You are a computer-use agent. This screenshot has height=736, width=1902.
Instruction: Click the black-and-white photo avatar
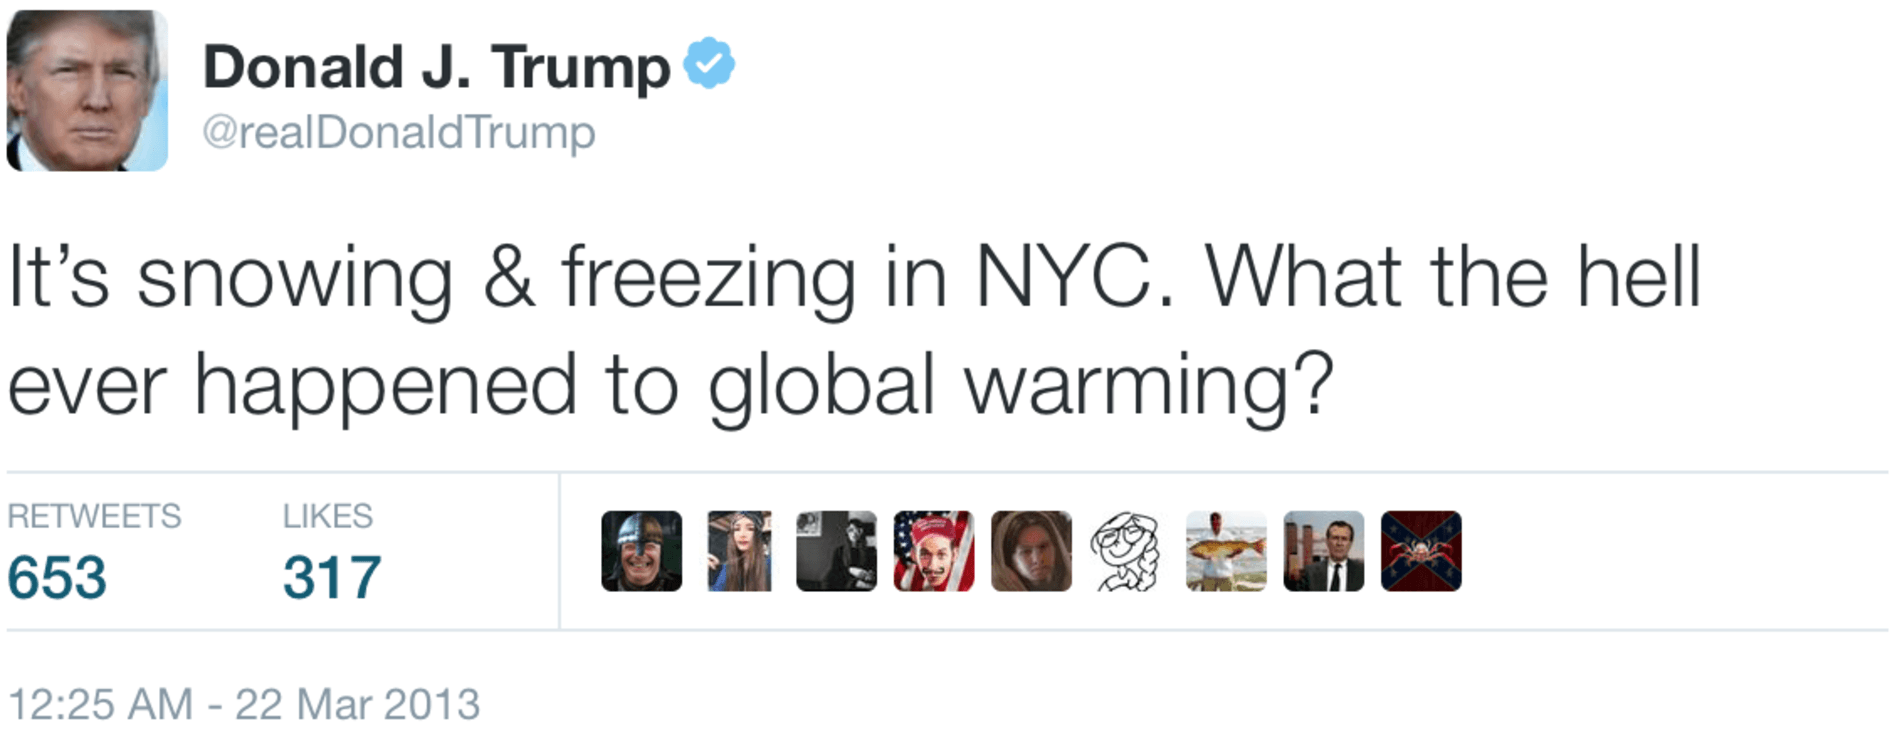[x=837, y=551]
